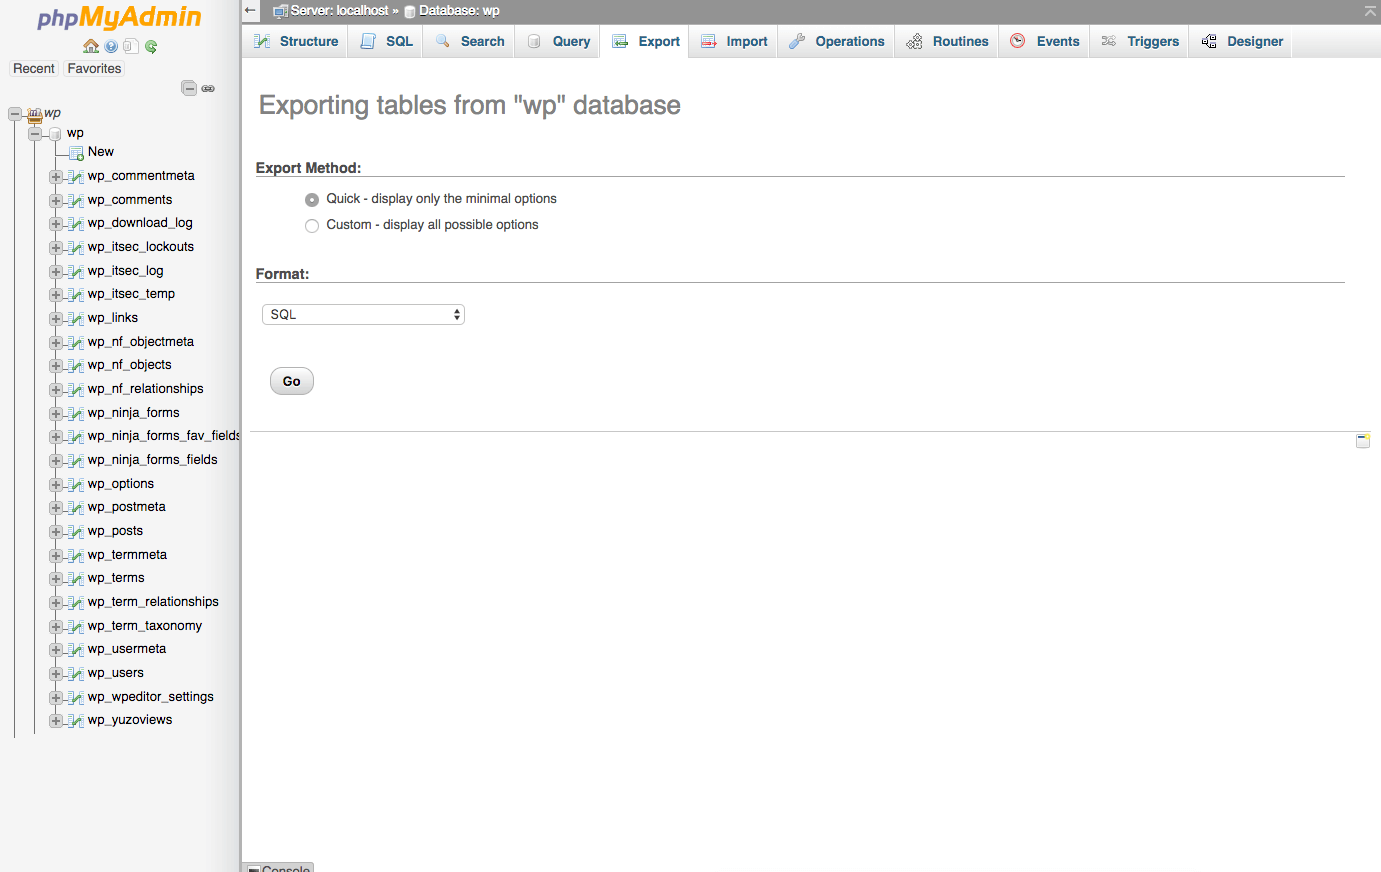Click the Favorites tables button

click(94, 68)
